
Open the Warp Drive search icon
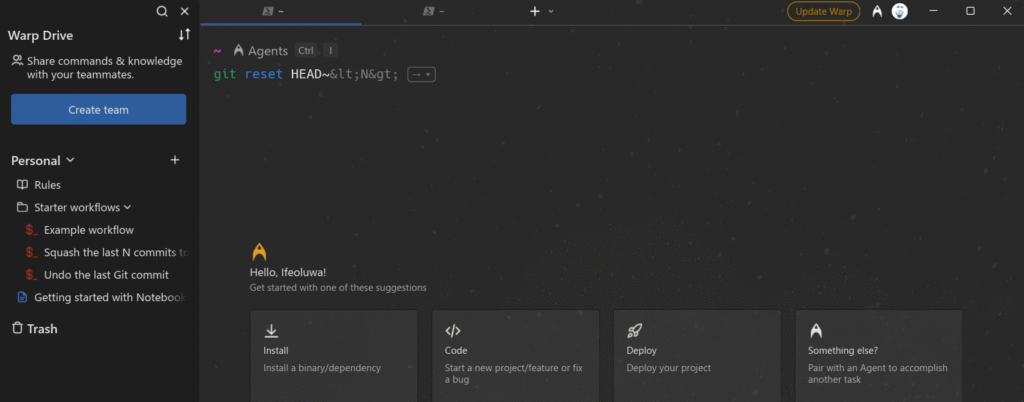point(162,11)
